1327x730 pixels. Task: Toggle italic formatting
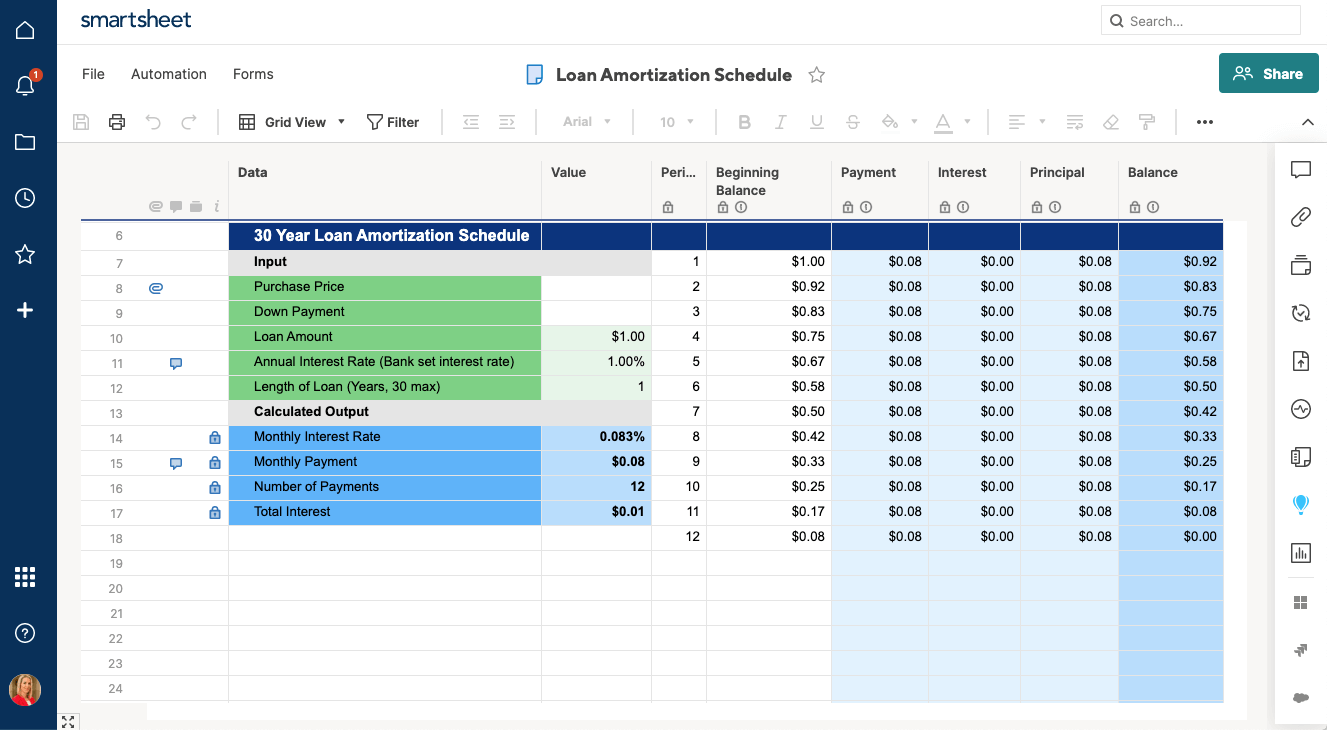point(781,122)
